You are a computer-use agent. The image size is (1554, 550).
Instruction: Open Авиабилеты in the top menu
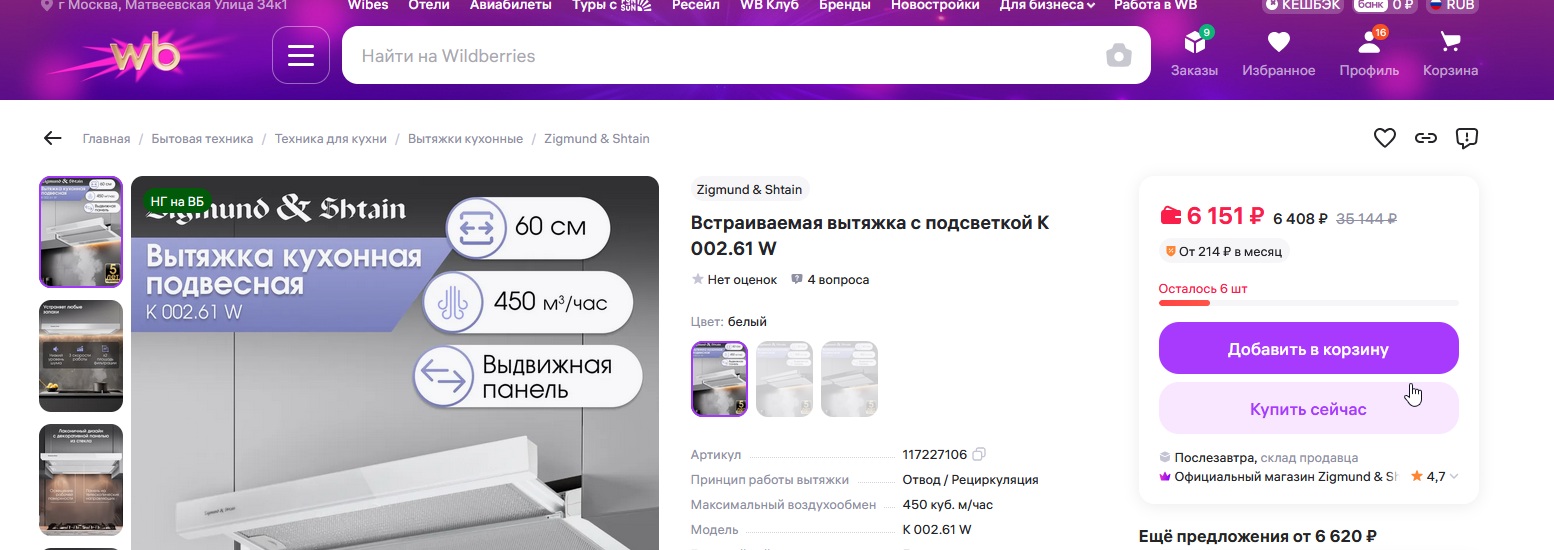pyautogui.click(x=510, y=5)
